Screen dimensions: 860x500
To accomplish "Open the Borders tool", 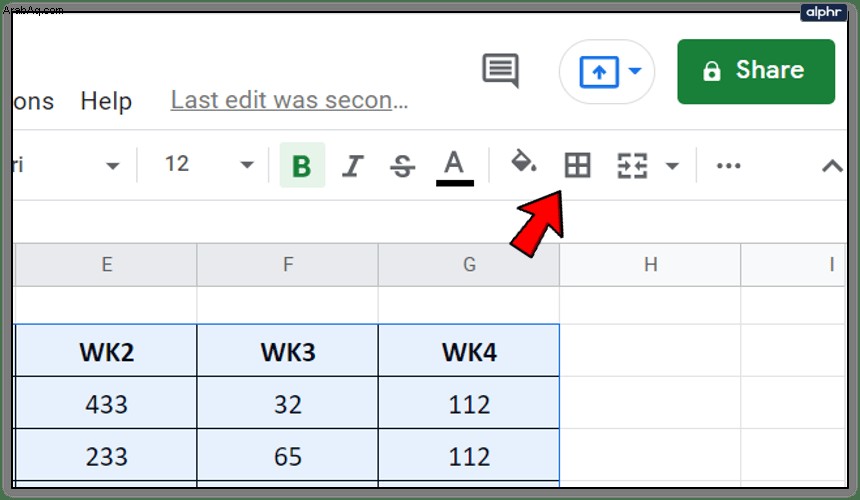I will click(578, 165).
